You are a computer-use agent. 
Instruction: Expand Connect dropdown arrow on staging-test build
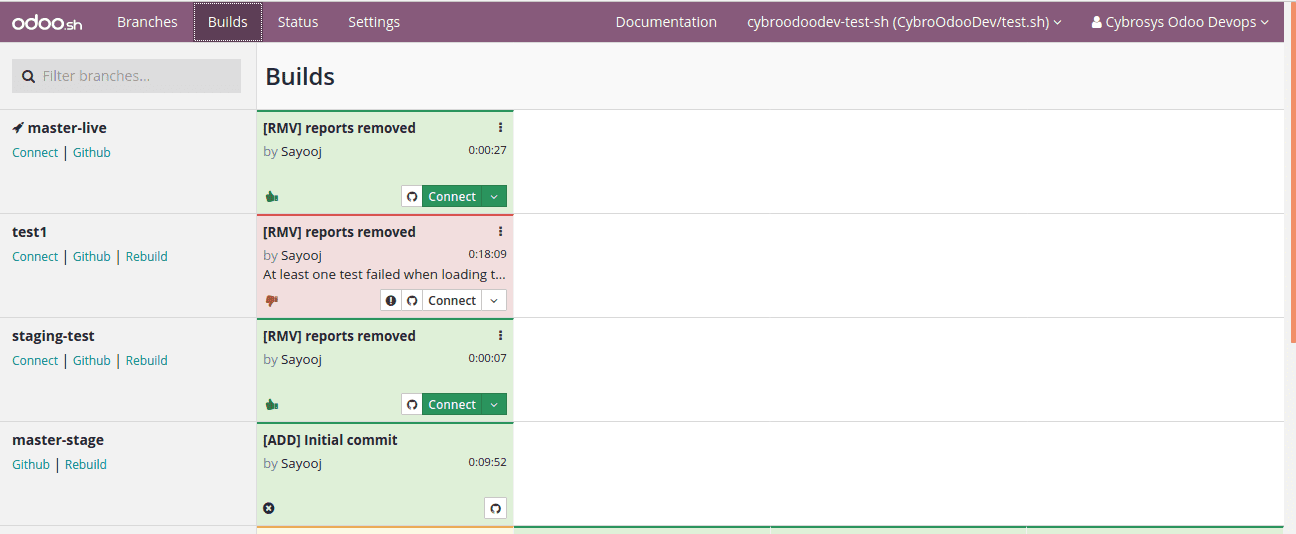coord(494,405)
